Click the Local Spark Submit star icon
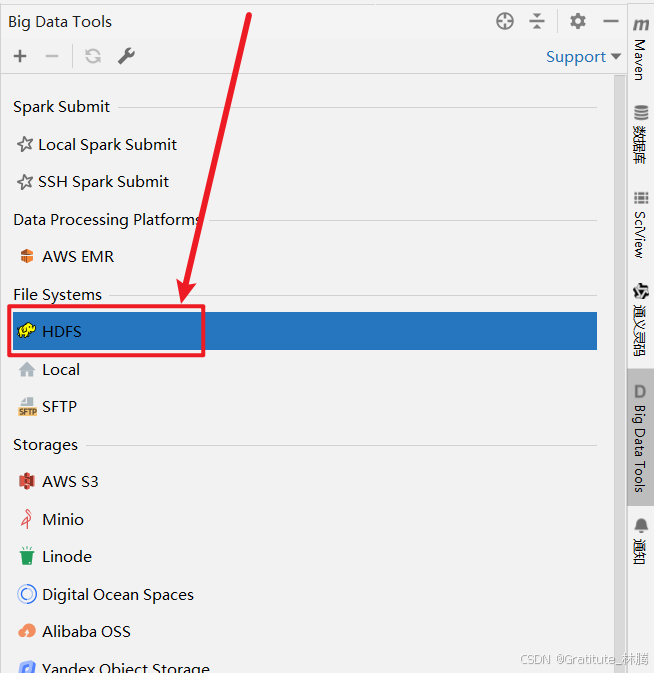Screen dimensions: 654x673 (x=25, y=144)
